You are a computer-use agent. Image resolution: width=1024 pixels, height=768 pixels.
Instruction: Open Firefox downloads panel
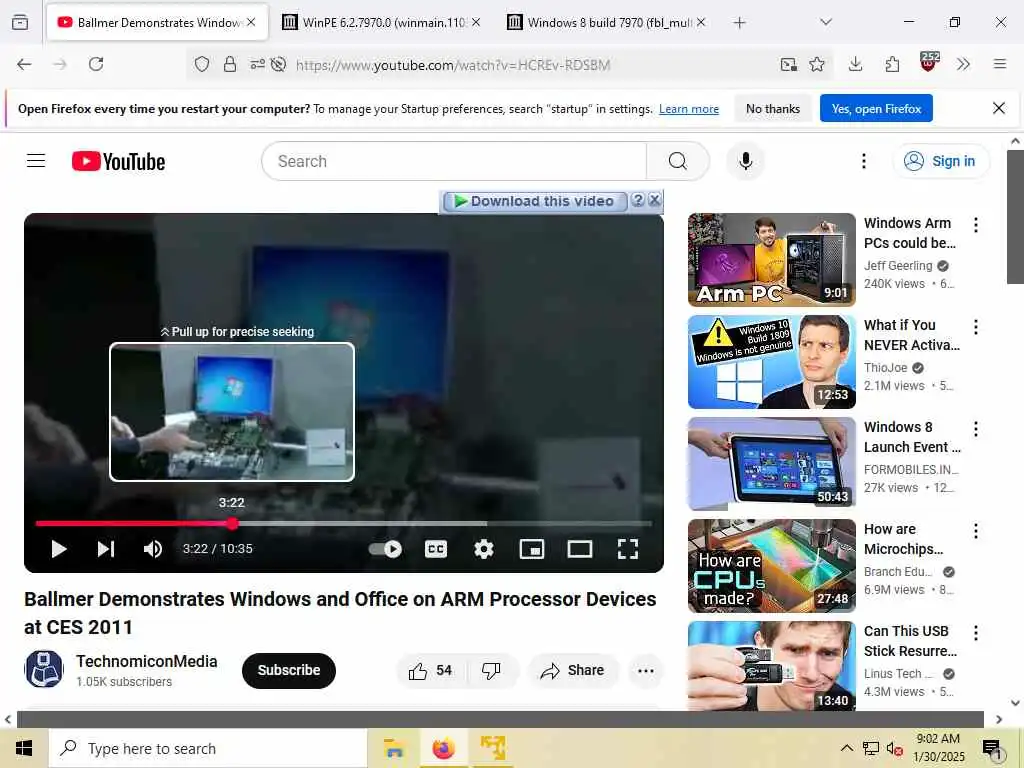pos(856,64)
